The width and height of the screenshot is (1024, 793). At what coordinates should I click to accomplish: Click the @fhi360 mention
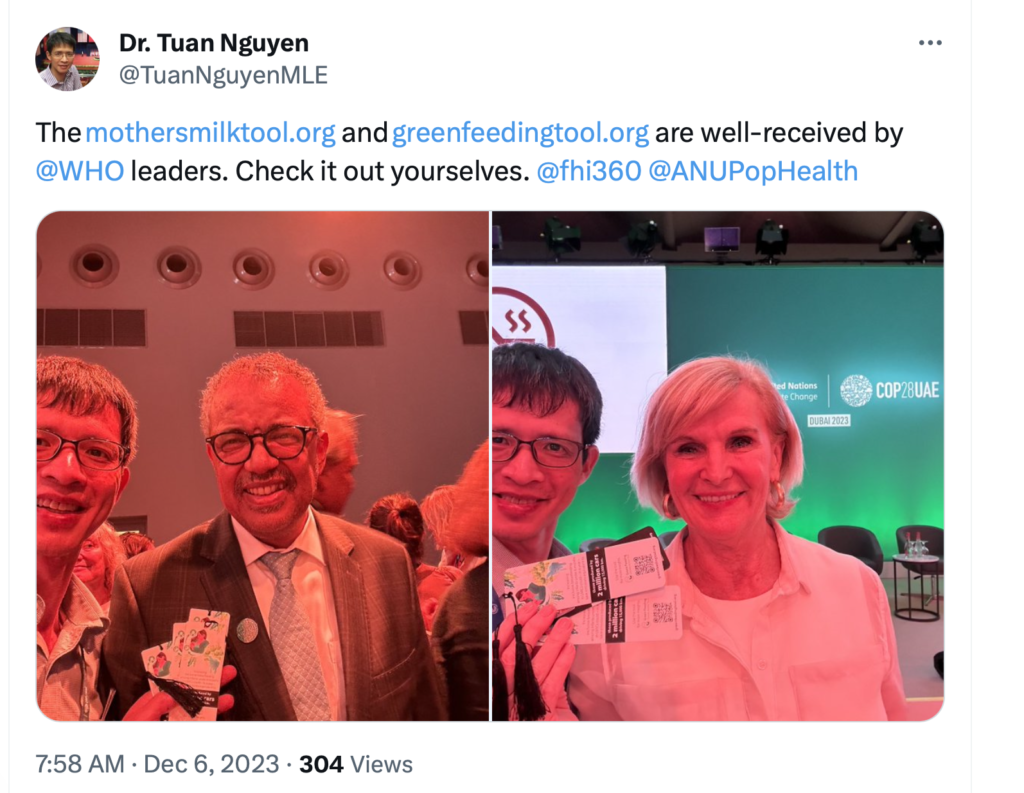point(588,171)
